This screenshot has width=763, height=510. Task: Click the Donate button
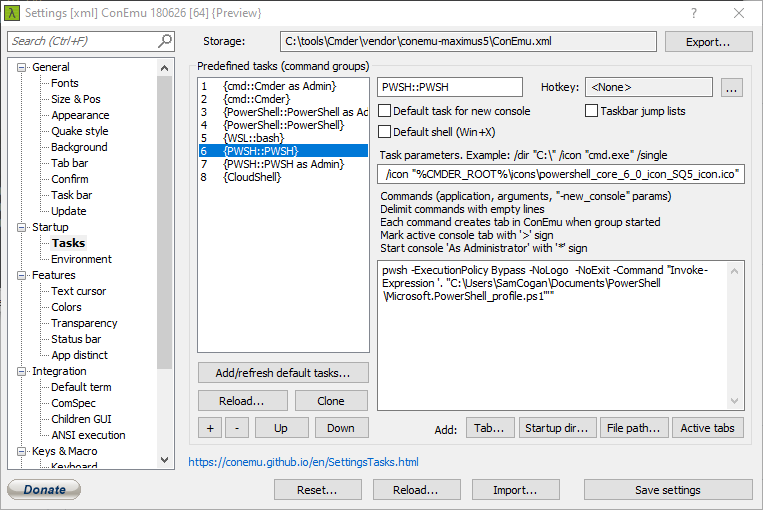pyautogui.click(x=44, y=490)
